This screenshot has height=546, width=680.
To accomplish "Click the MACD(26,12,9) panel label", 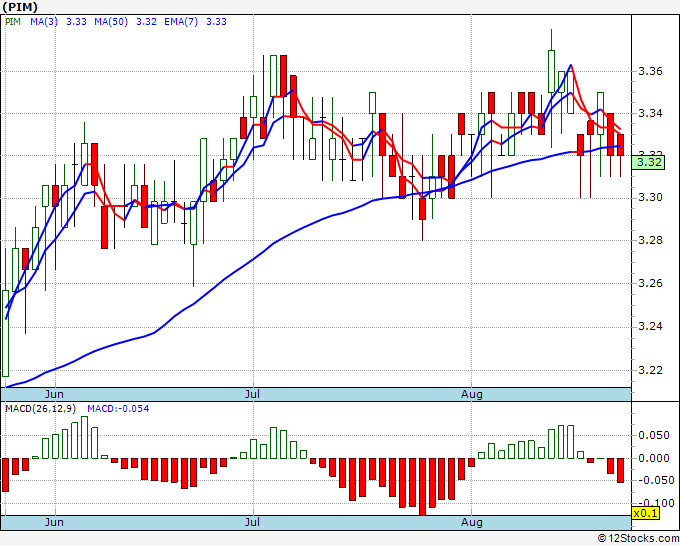I will click(41, 409).
